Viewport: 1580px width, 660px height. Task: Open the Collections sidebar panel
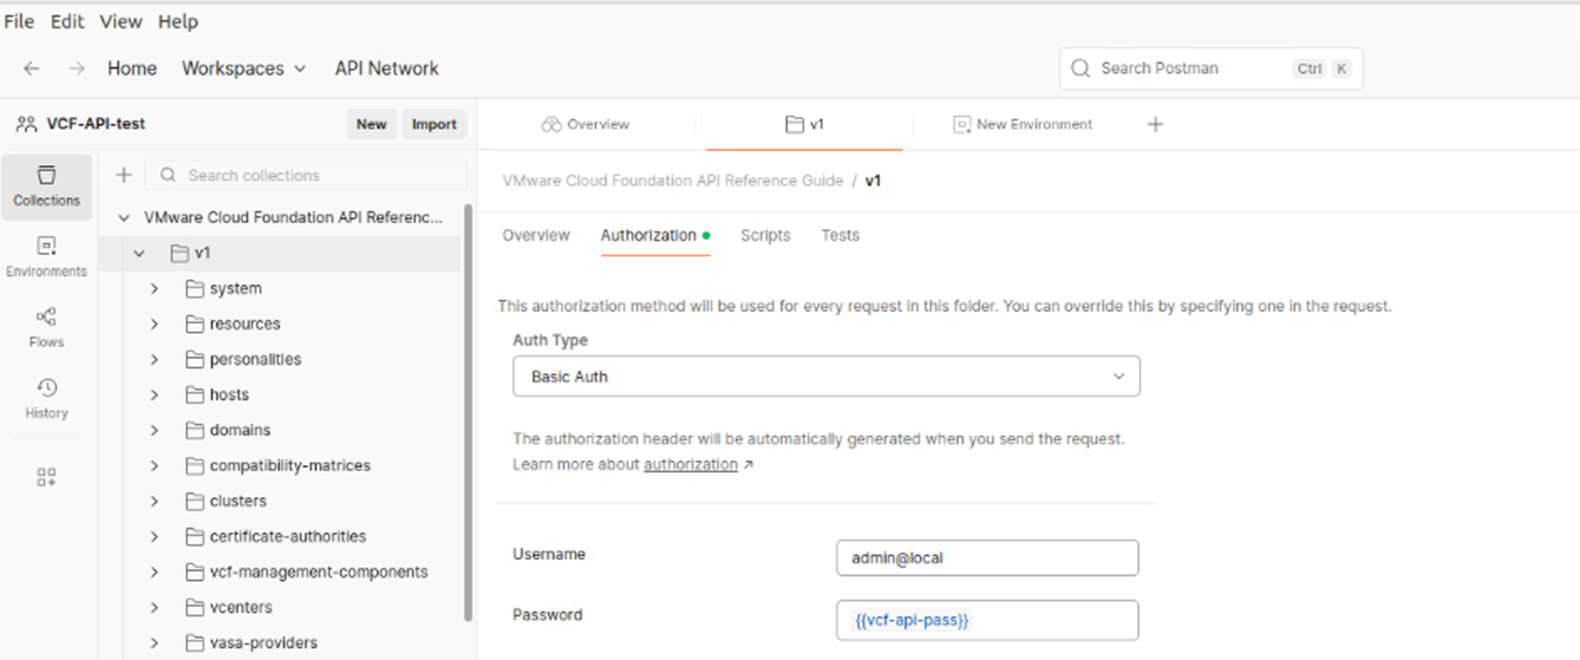pyautogui.click(x=46, y=186)
